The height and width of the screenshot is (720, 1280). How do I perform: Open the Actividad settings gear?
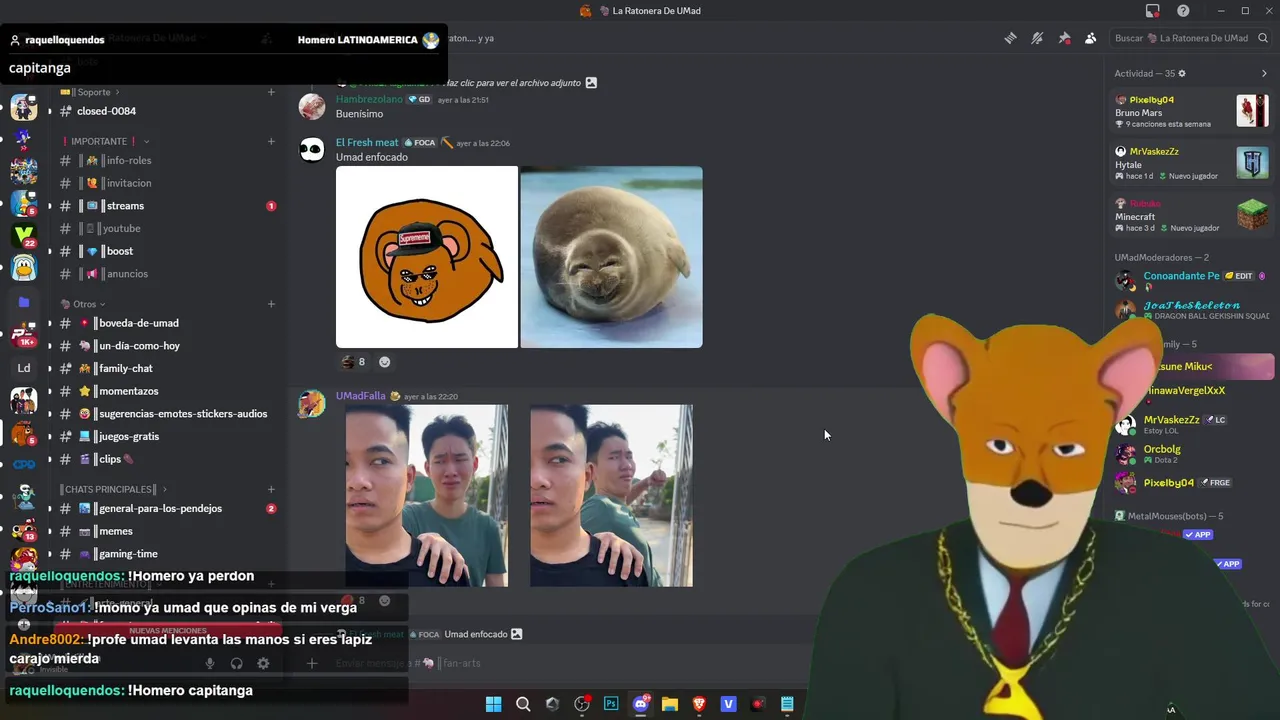[x=1182, y=73]
